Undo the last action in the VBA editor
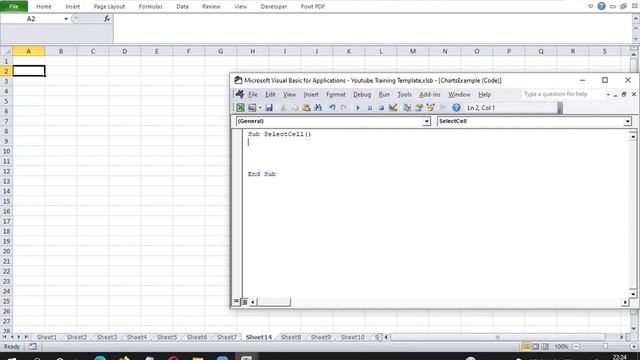The image size is (640, 360). (x=332, y=108)
